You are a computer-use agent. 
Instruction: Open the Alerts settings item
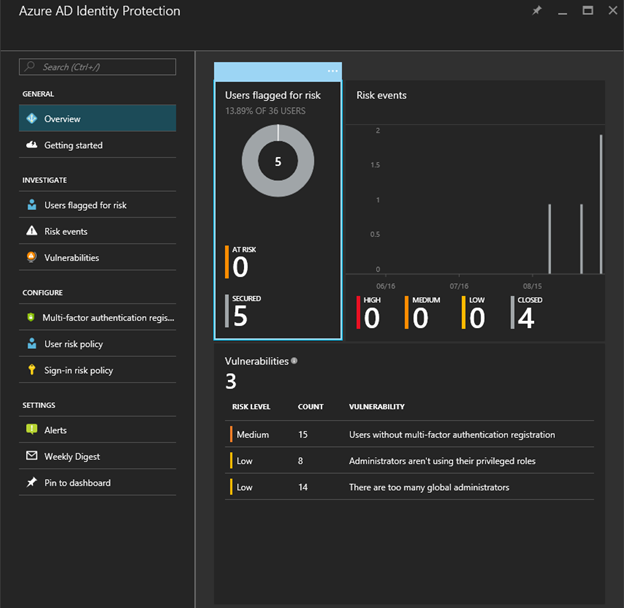click(x=56, y=430)
